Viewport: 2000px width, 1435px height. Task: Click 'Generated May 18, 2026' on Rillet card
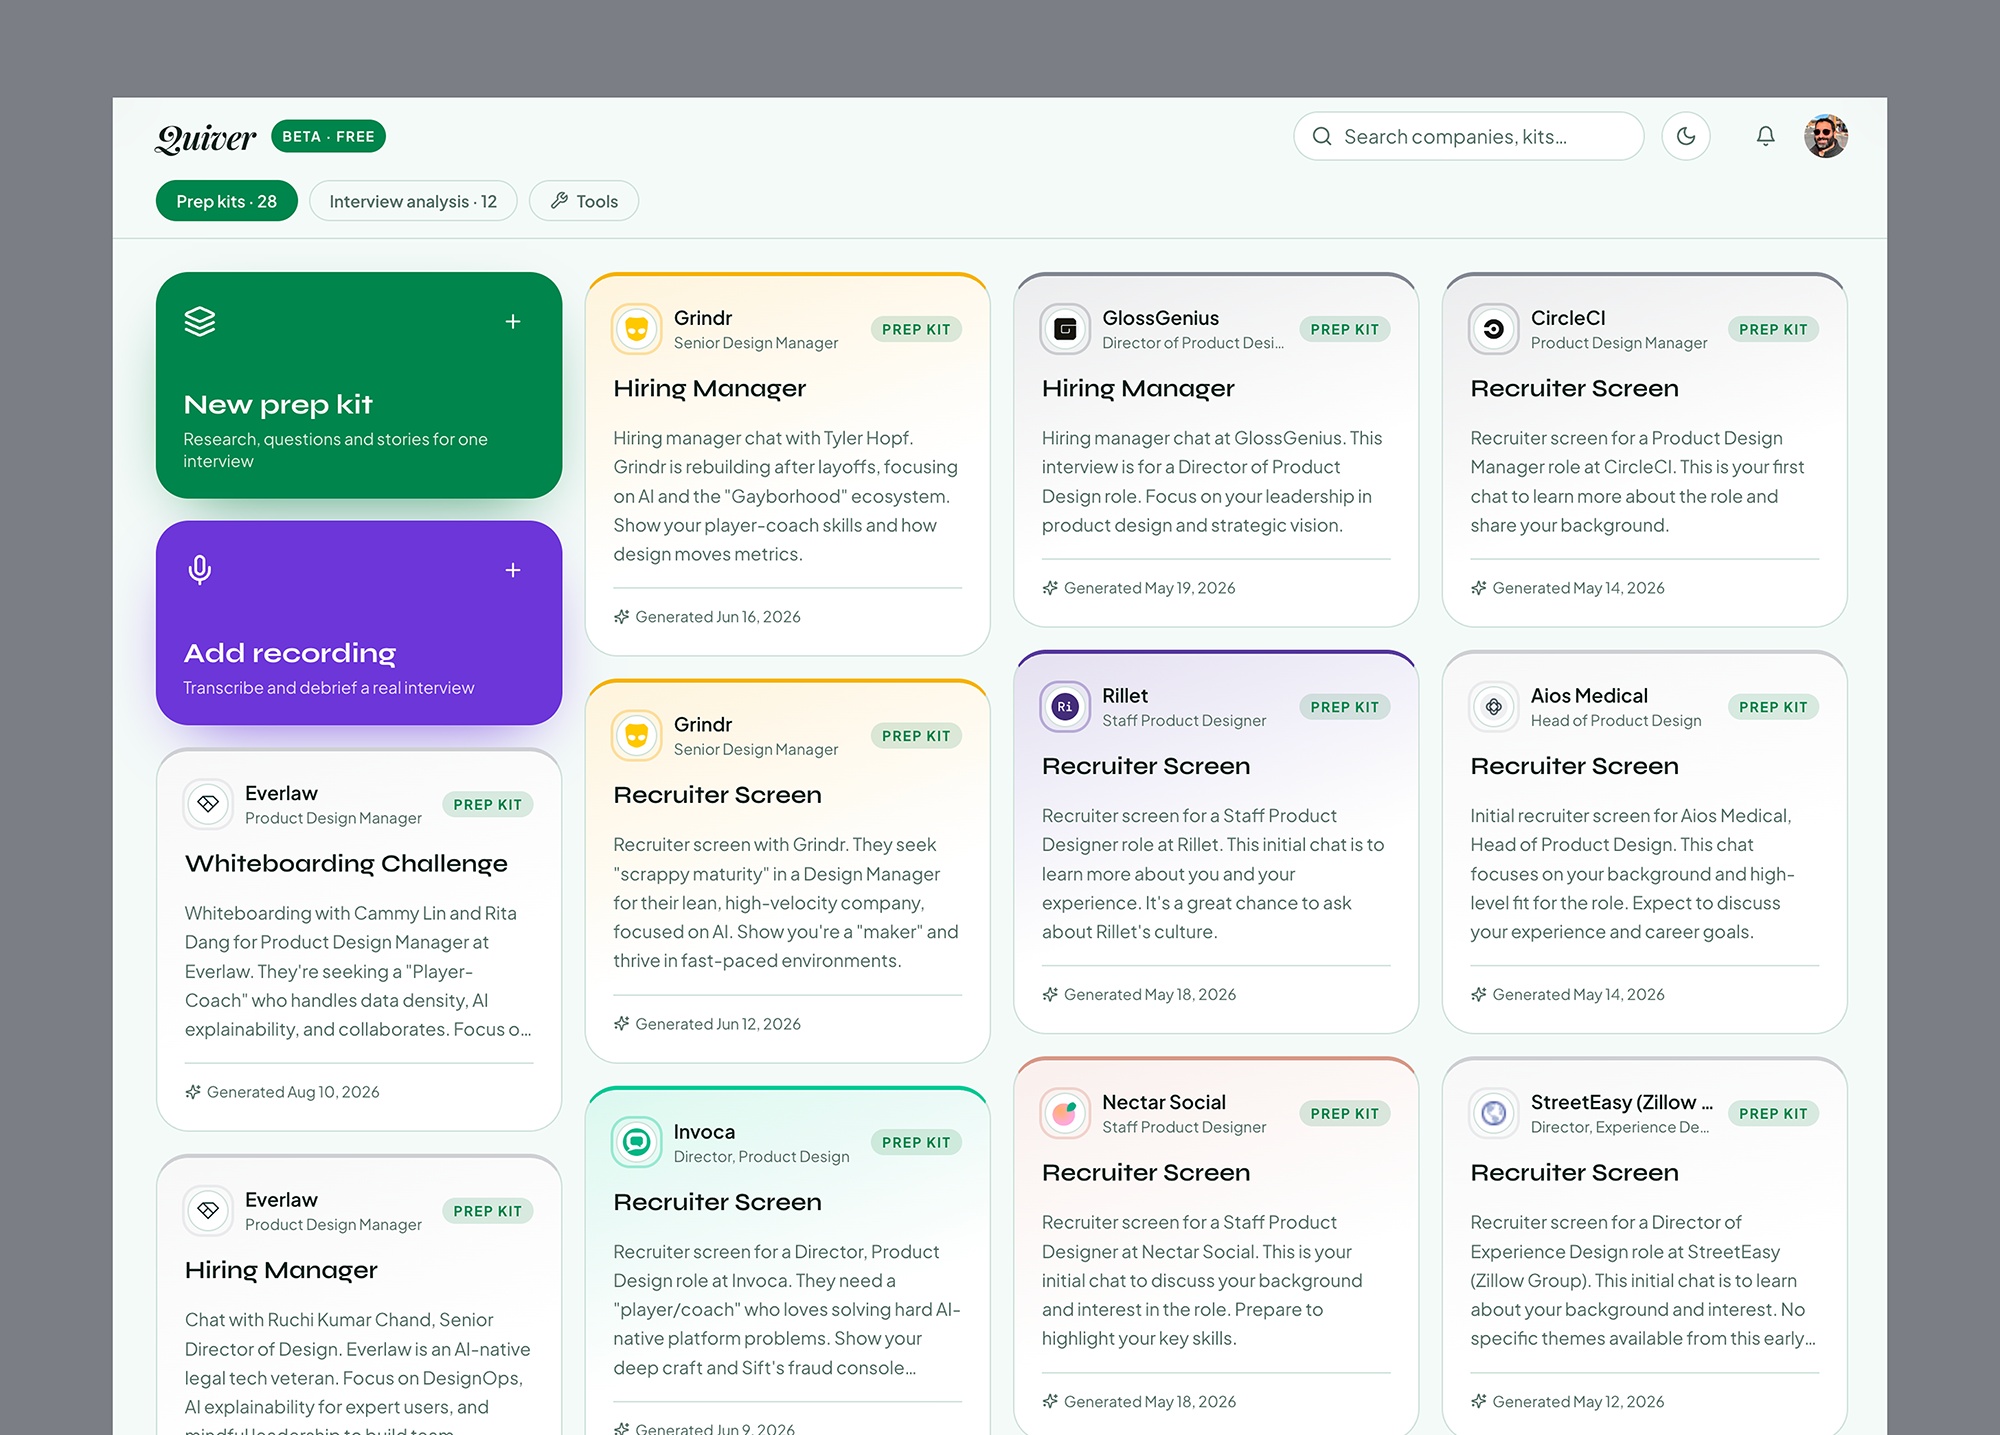pos(1150,994)
